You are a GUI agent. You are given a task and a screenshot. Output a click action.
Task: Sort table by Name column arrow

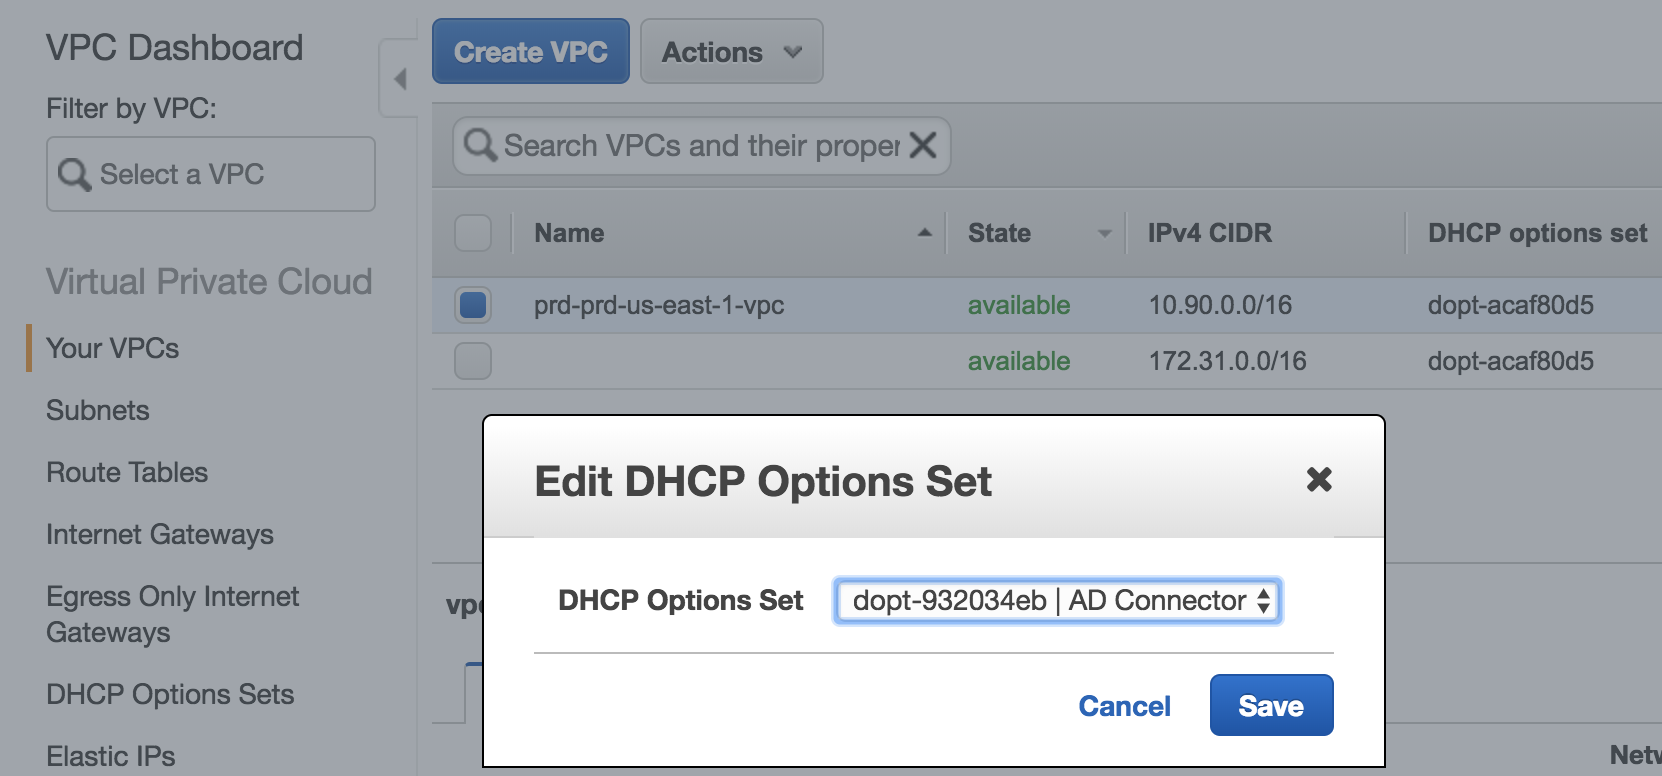[925, 233]
